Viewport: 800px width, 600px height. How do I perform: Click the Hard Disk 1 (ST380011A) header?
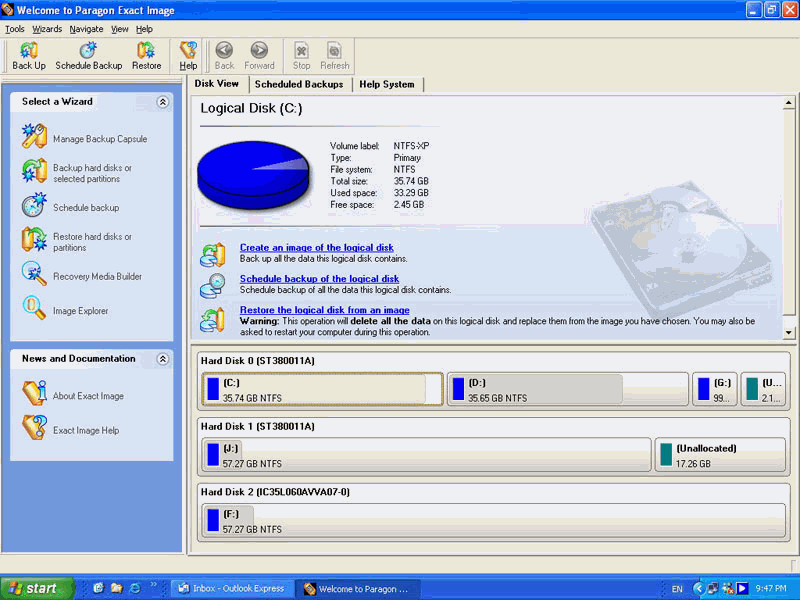pos(258,426)
